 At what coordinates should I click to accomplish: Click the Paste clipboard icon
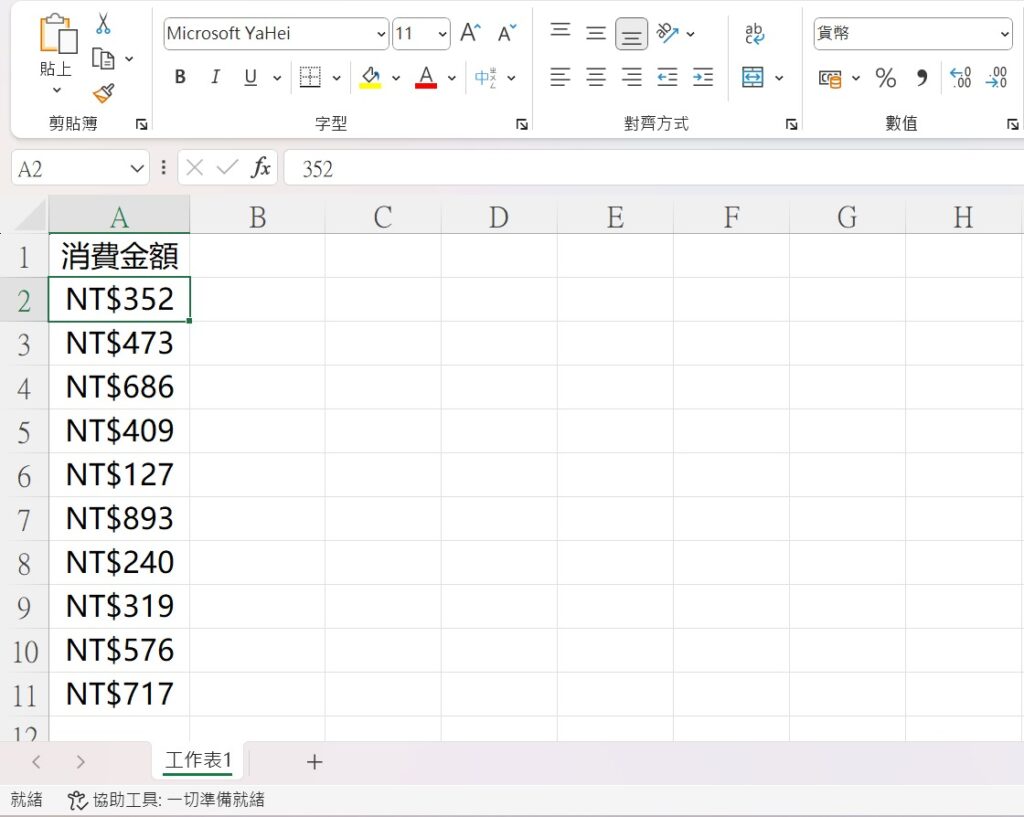57,34
